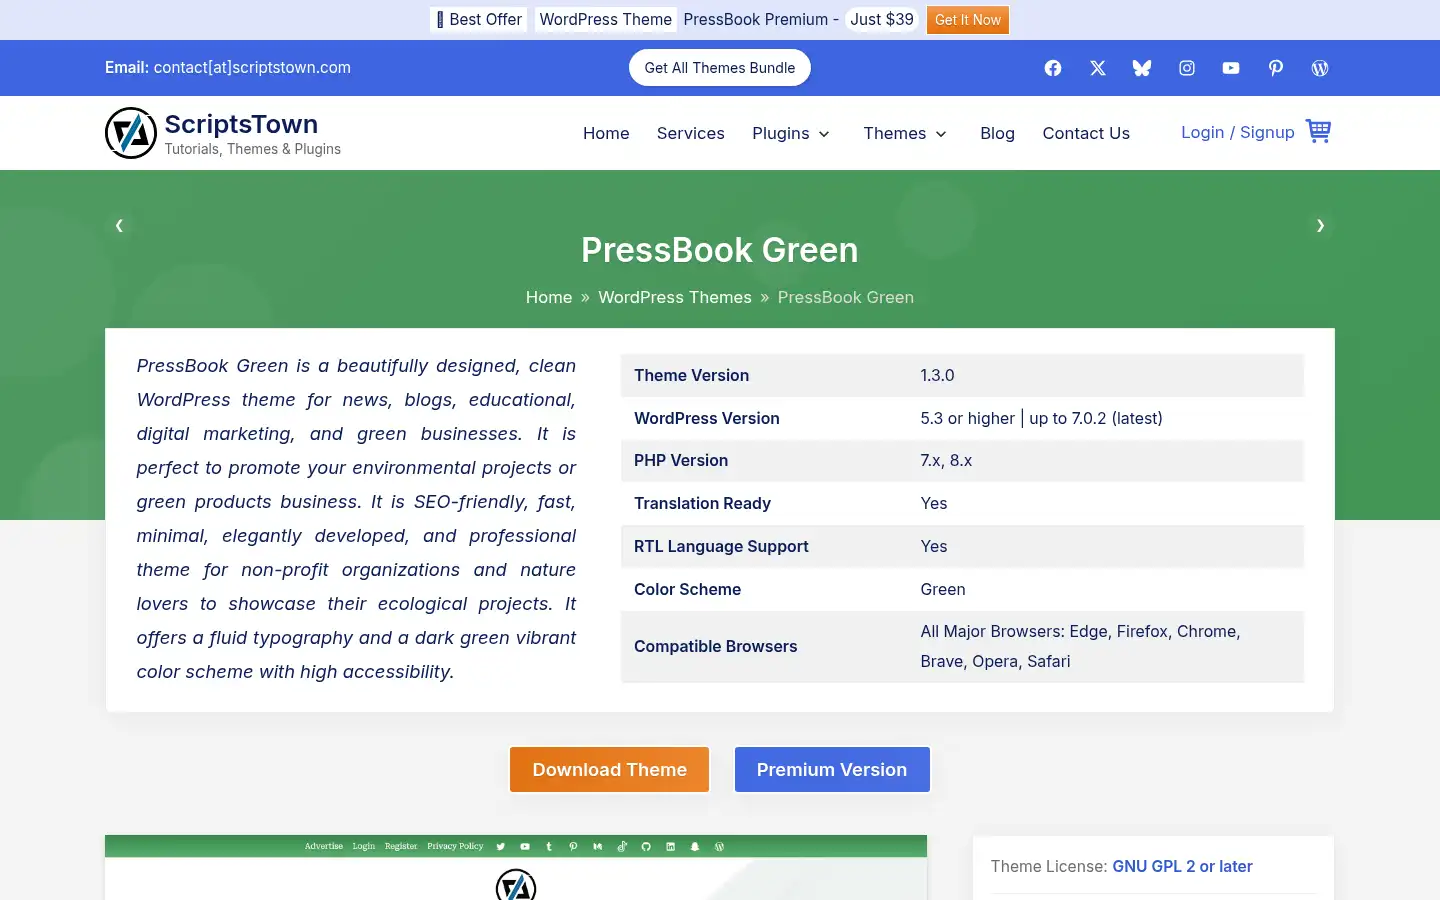Open the Themes menu item
Image resolution: width=1440 pixels, height=900 pixels.
(x=895, y=133)
